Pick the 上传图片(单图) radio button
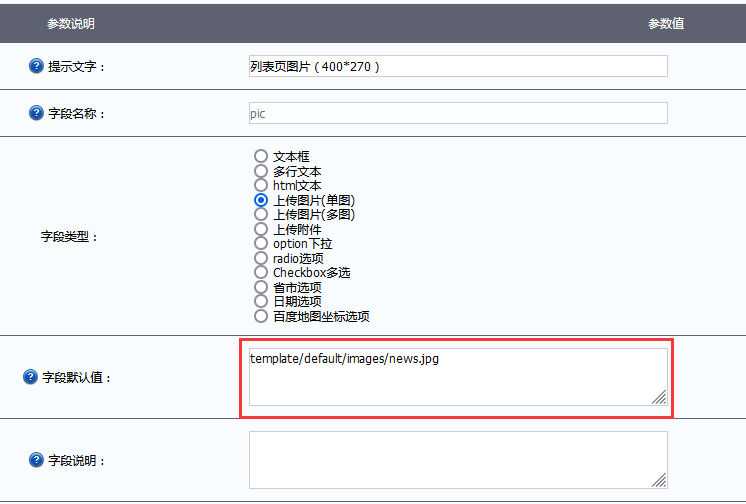This screenshot has width=746, height=504. (261, 200)
